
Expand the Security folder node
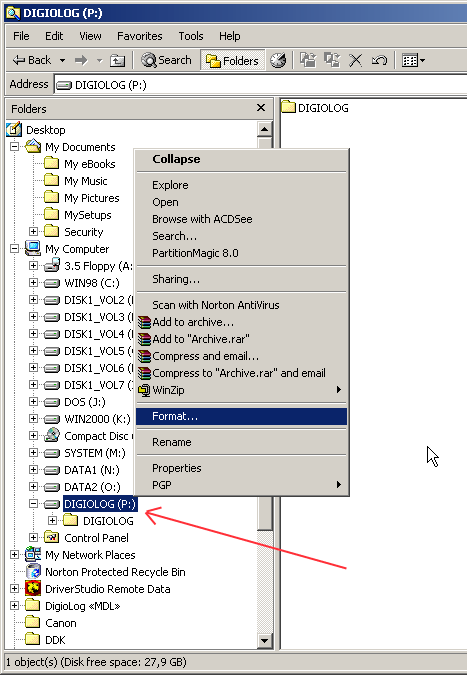click(x=34, y=232)
